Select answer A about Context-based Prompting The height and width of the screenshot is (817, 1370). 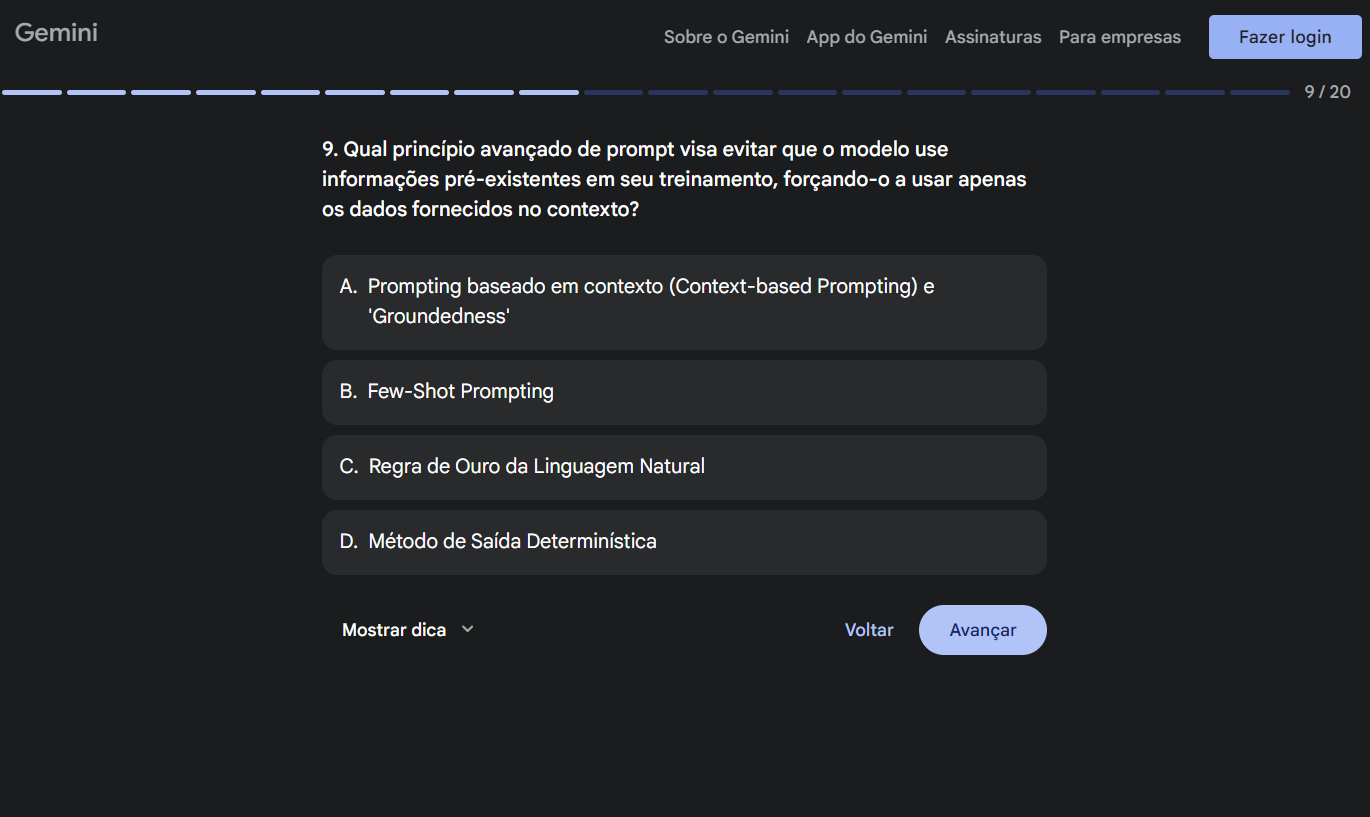point(684,302)
